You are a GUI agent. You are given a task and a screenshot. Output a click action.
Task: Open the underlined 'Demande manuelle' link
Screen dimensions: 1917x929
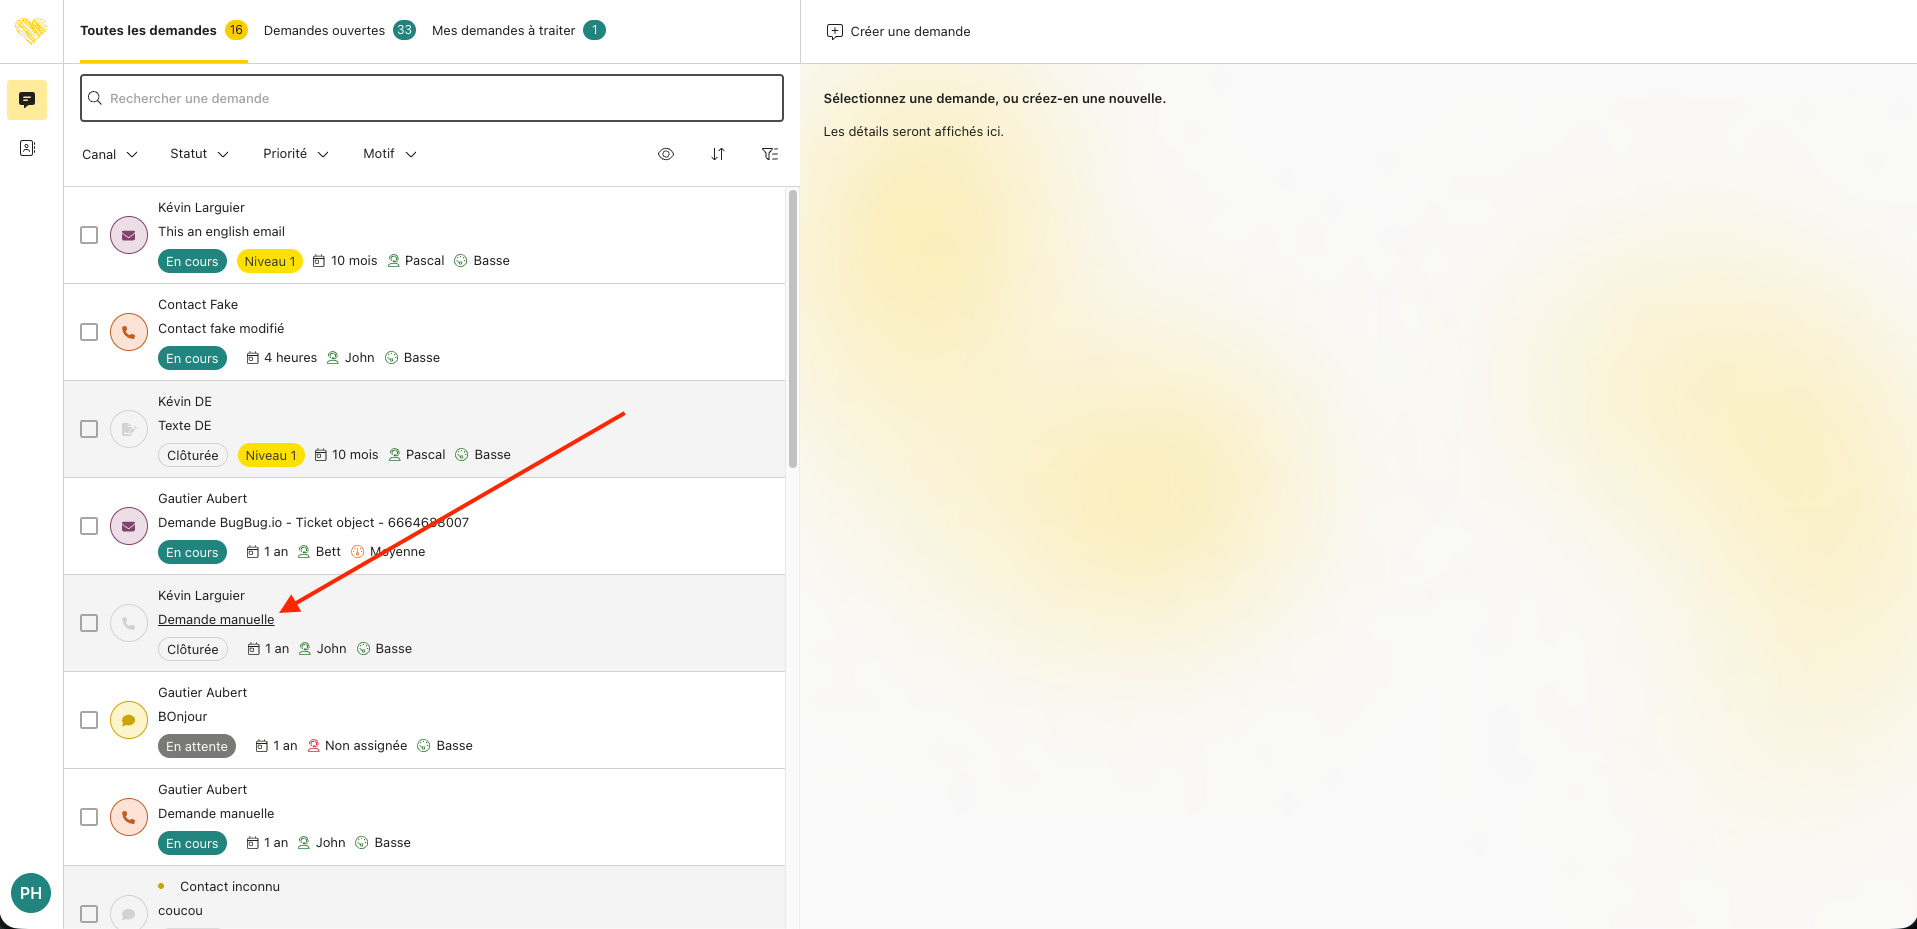216,620
